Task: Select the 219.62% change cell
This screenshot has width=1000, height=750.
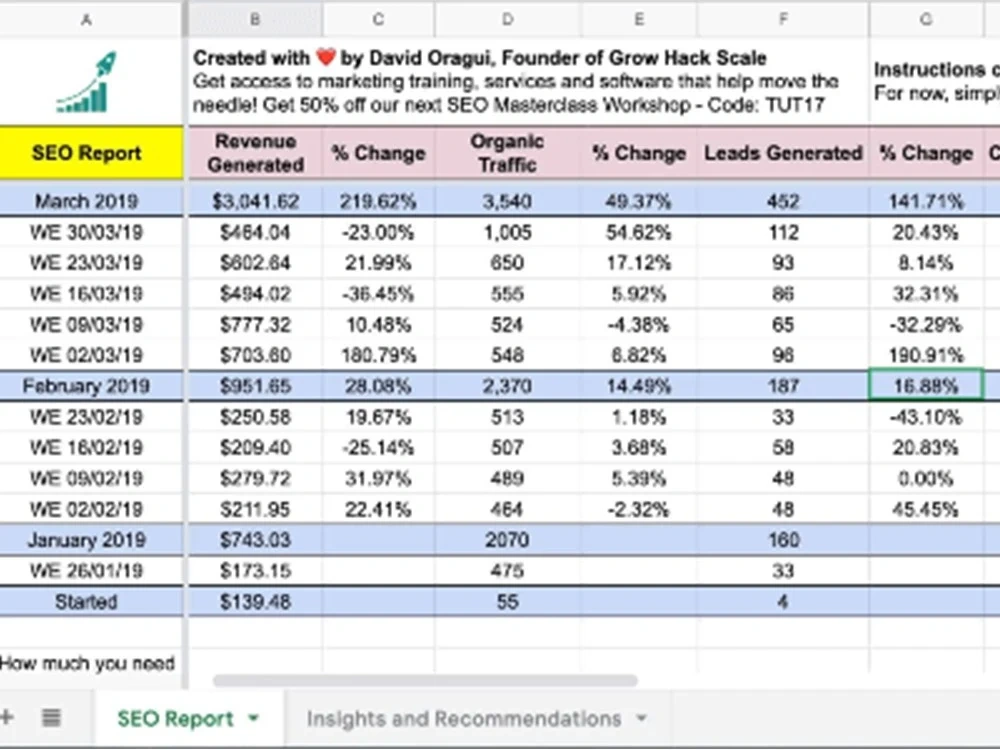Action: [378, 202]
